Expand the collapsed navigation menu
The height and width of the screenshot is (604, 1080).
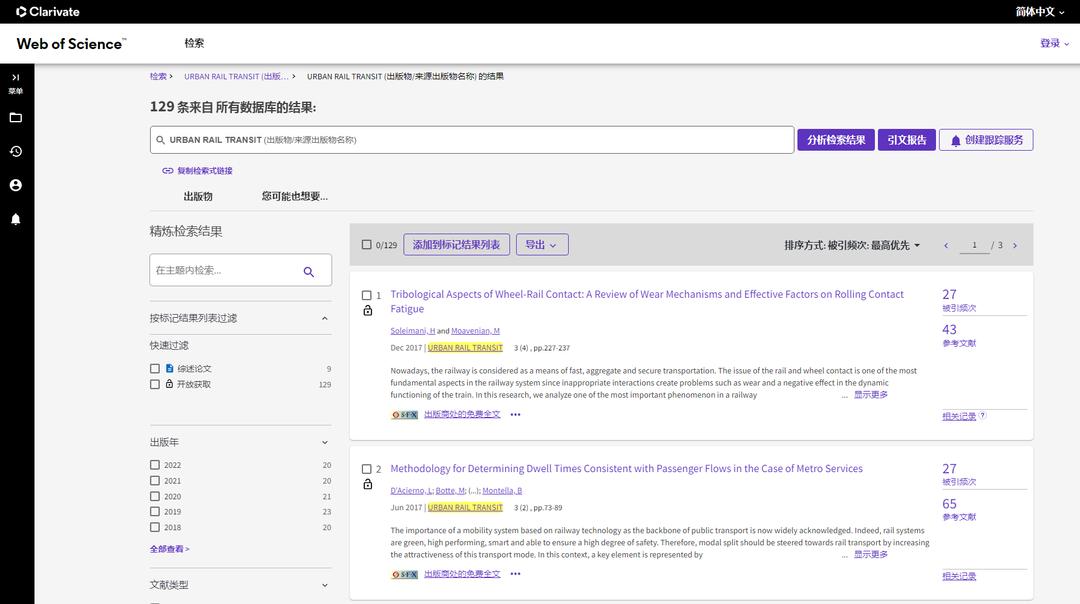(13, 79)
